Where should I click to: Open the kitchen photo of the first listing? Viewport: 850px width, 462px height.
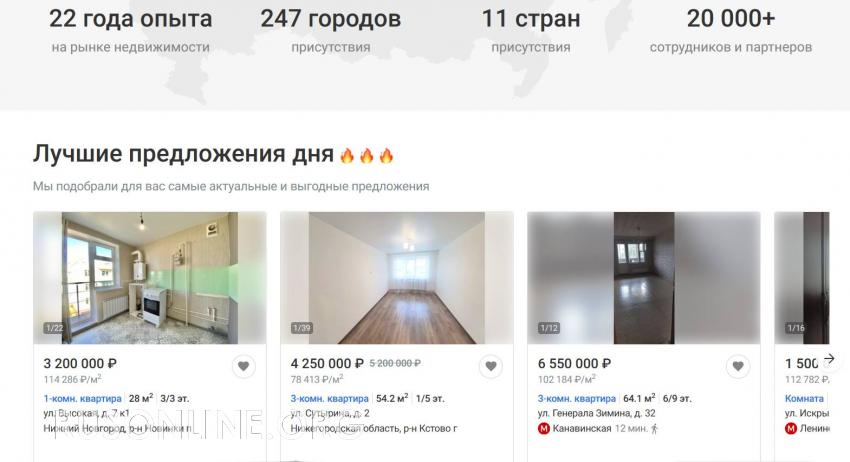click(150, 278)
